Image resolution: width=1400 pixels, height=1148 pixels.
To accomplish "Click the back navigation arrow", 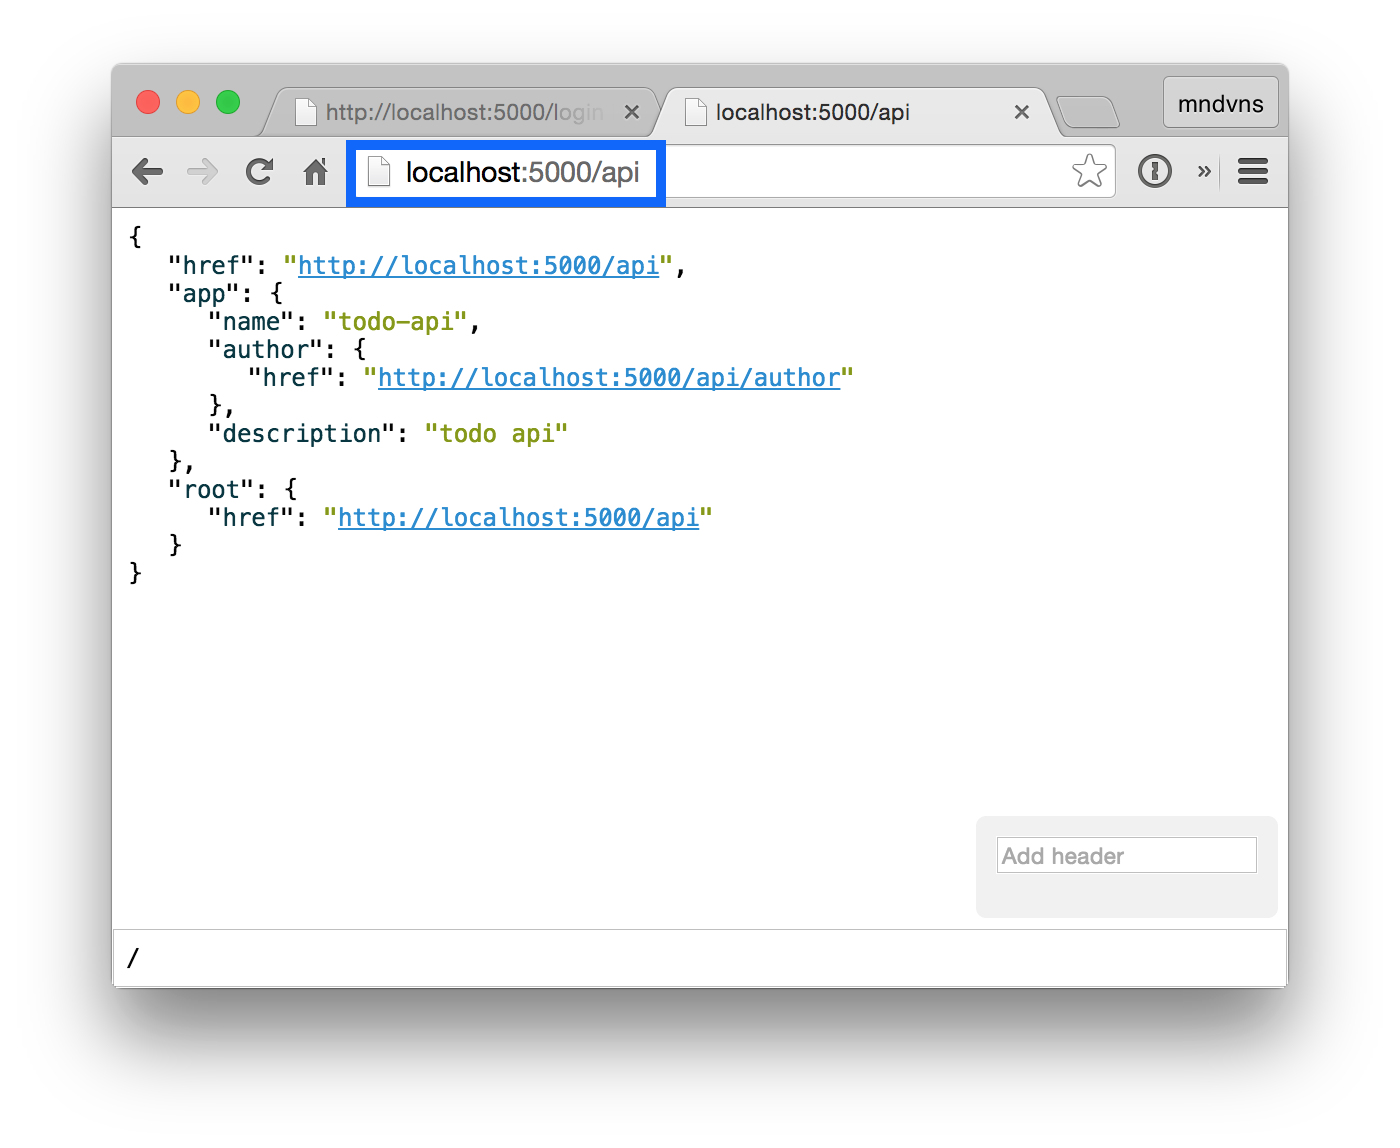I will (148, 171).
